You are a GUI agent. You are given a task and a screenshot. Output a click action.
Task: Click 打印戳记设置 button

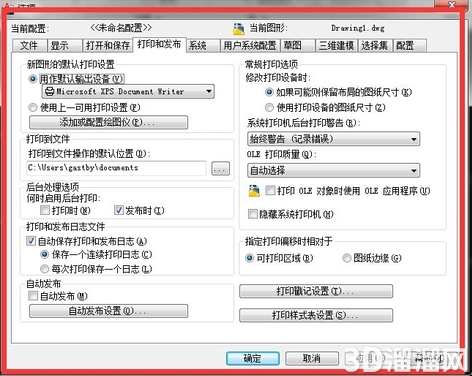click(x=316, y=291)
